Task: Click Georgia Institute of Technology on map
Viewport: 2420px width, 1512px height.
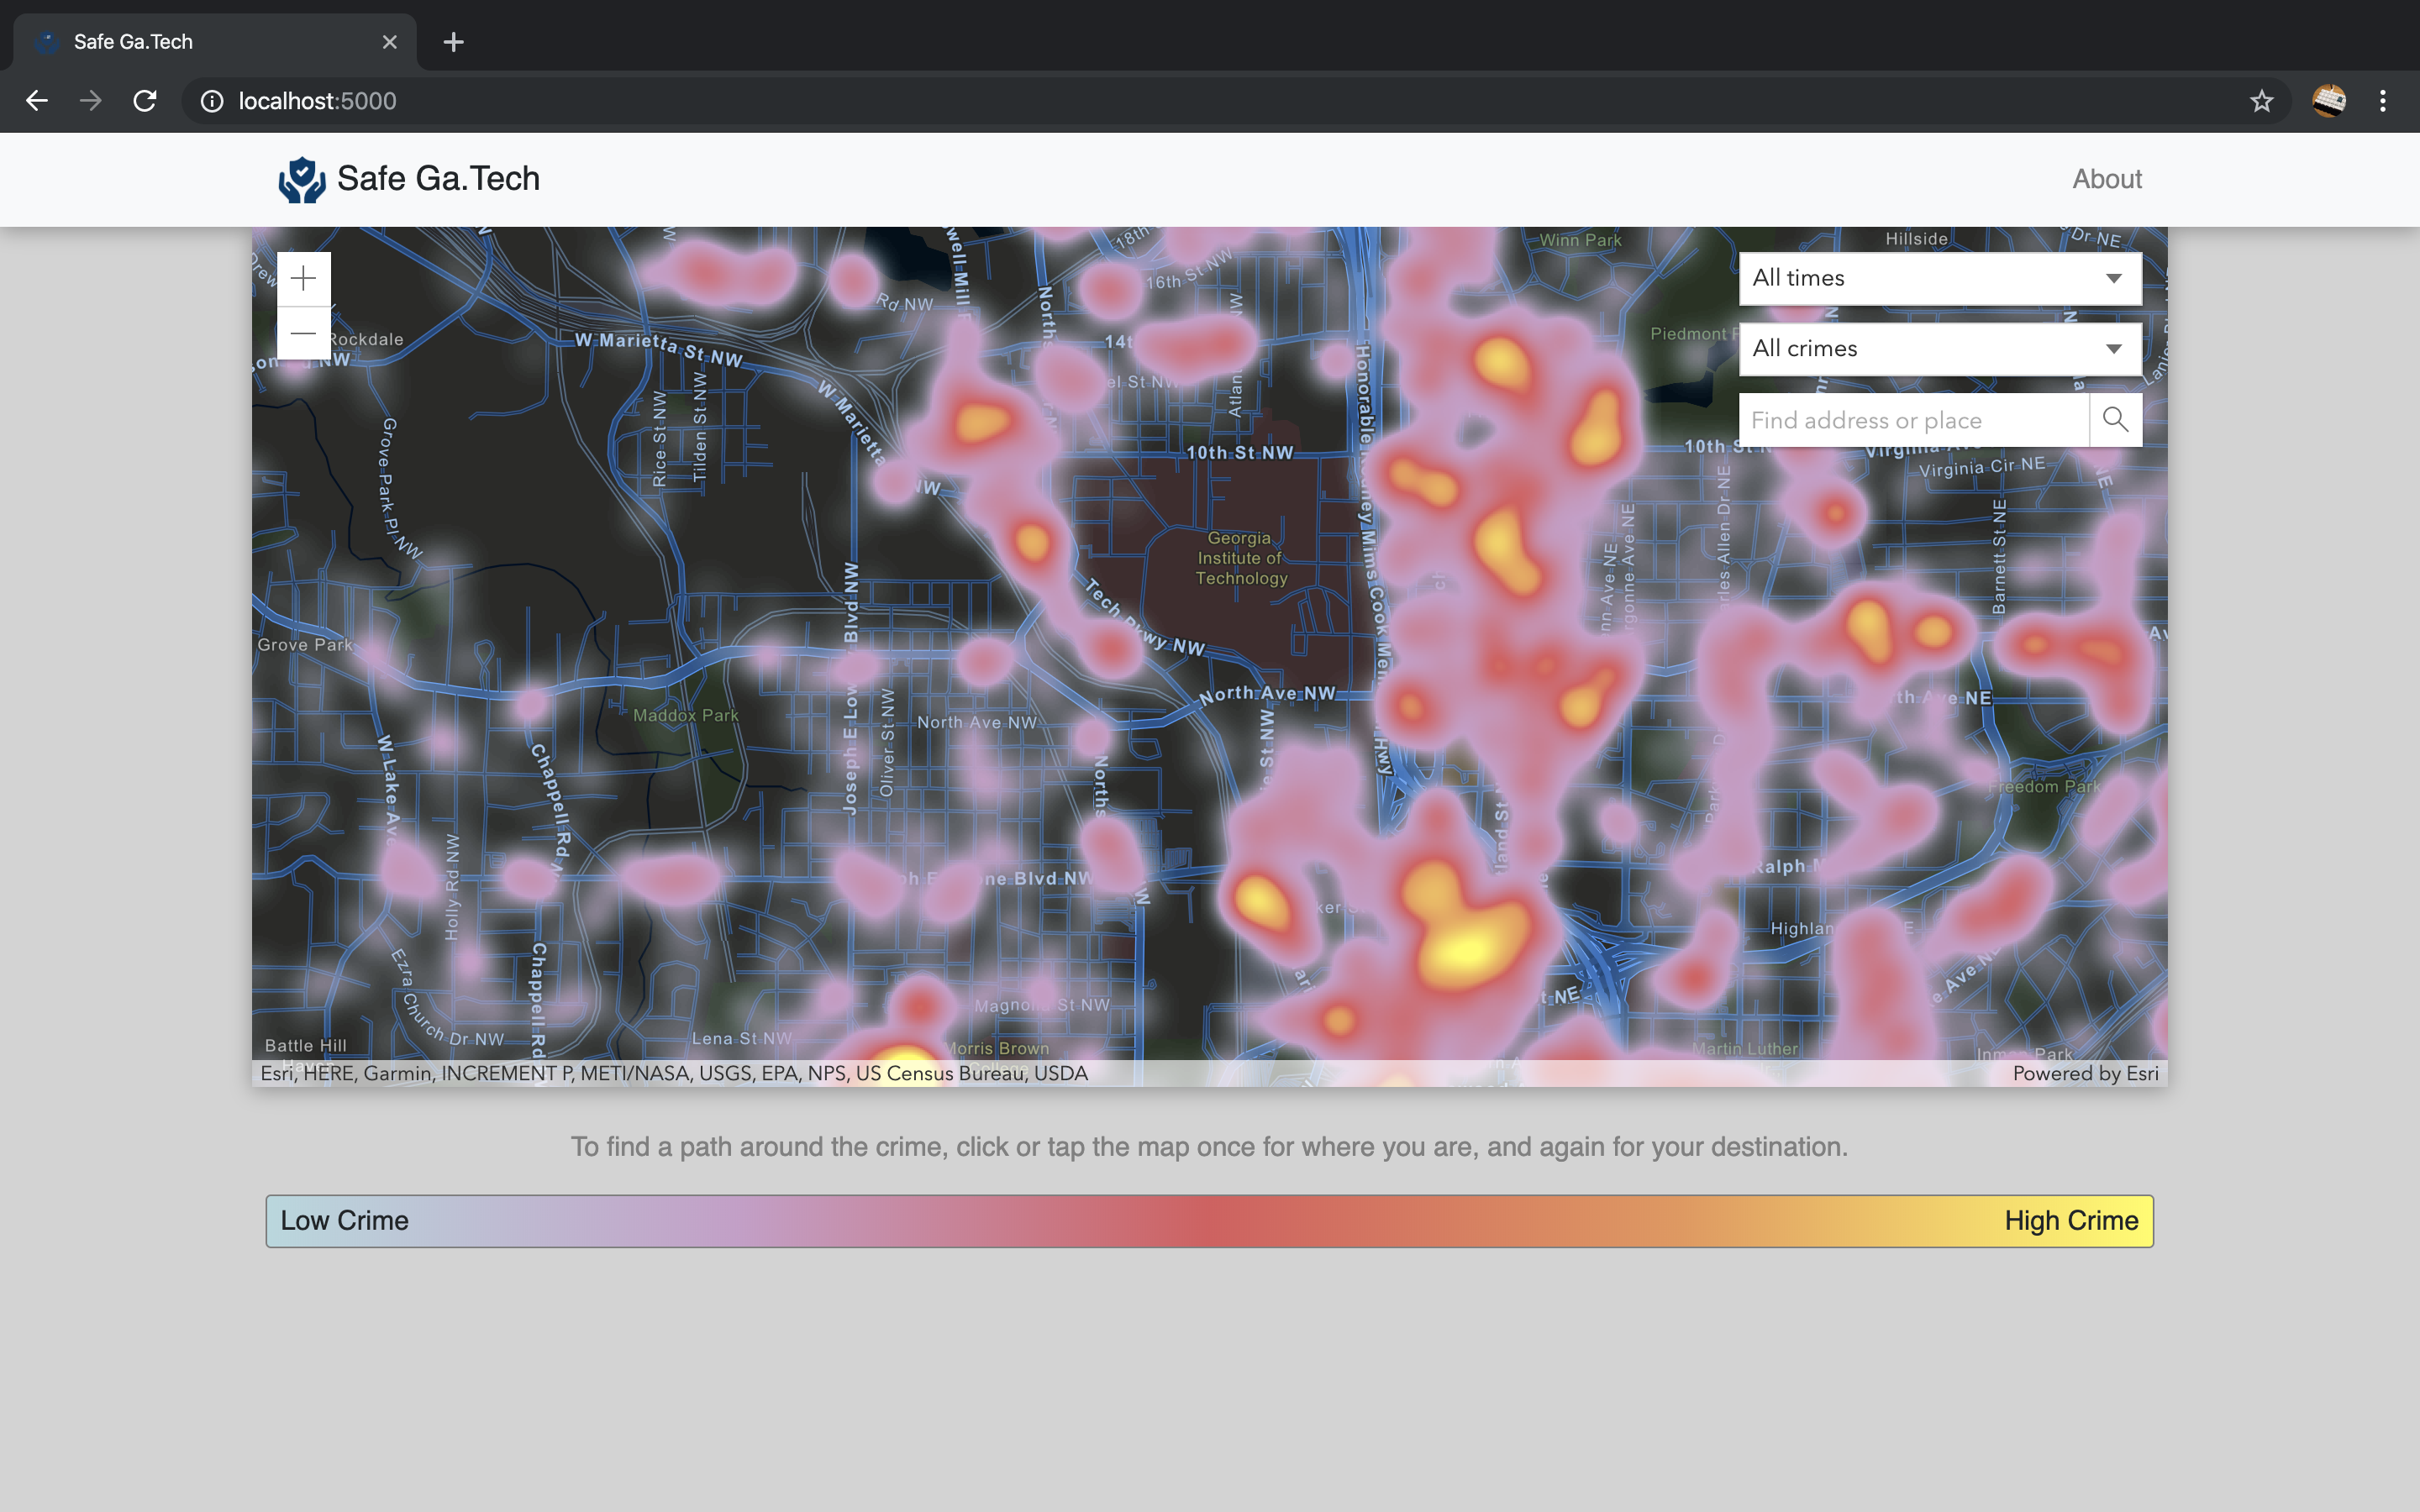Action: [1241, 558]
